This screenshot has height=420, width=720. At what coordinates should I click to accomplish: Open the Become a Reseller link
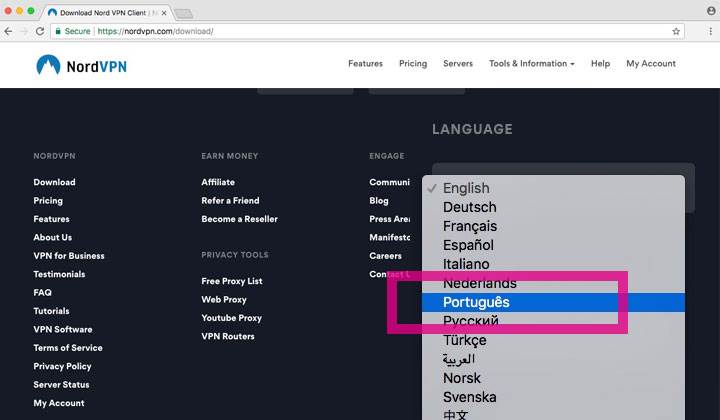239,219
